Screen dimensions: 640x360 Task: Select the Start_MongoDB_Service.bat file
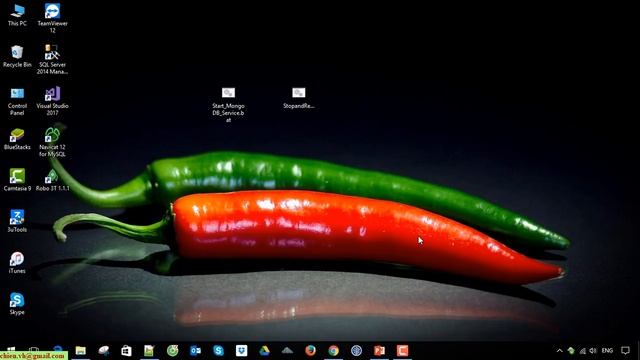click(228, 104)
